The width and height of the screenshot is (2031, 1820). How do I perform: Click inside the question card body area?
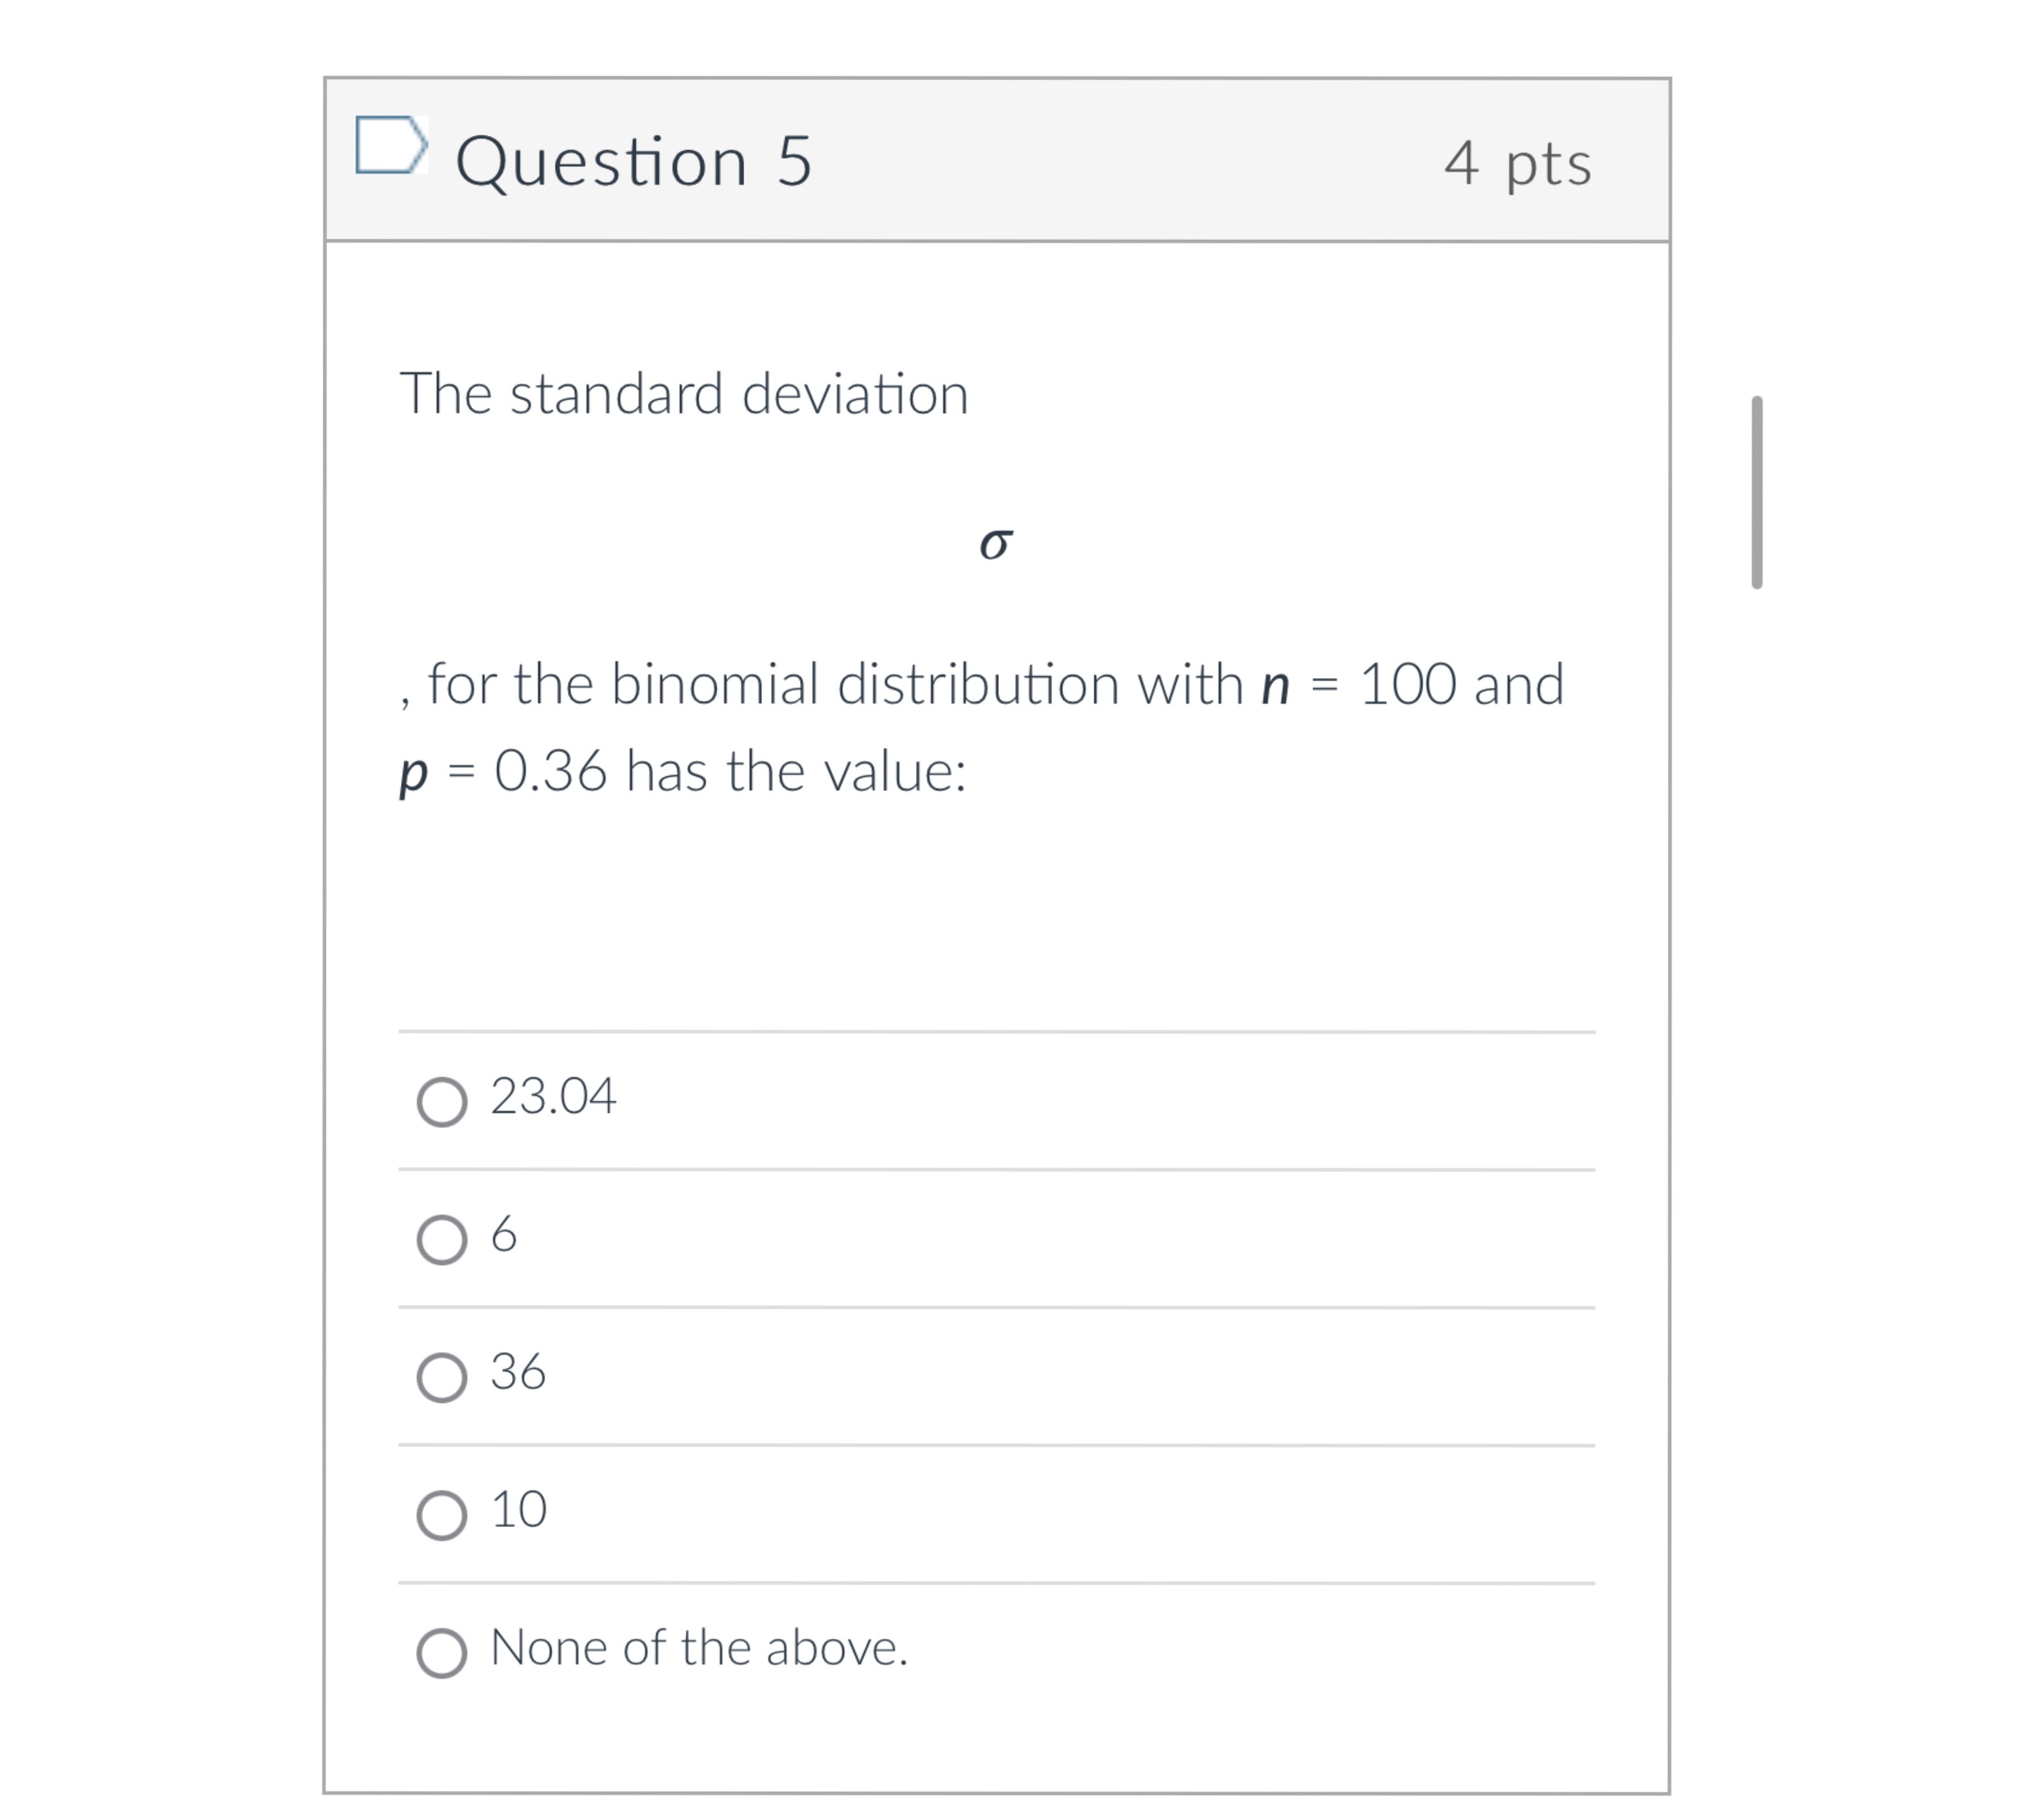click(1000, 900)
